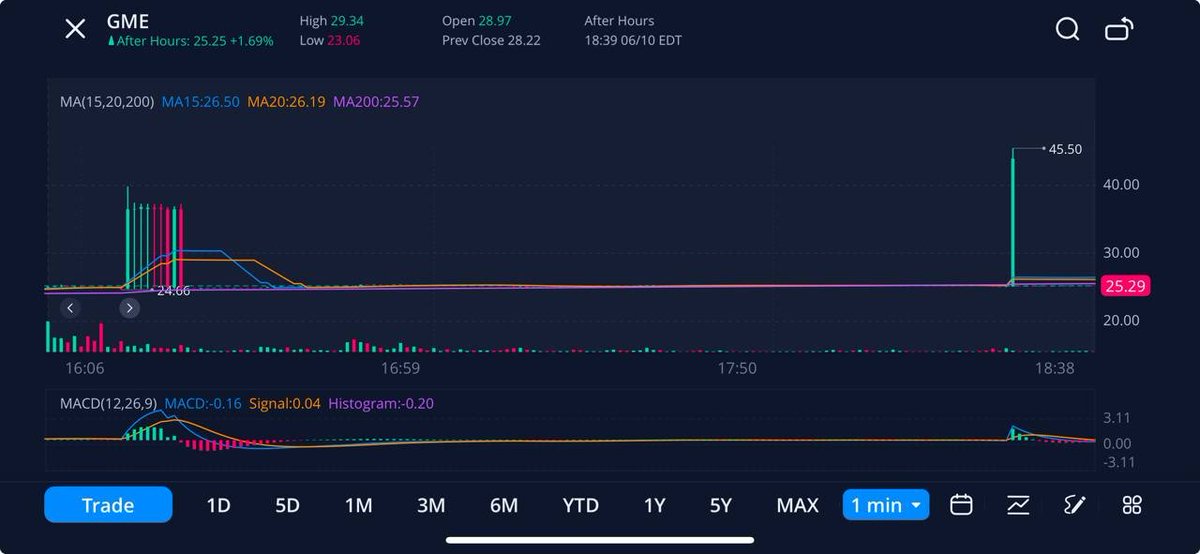Open the drawing tools pencil icon

1075,505
